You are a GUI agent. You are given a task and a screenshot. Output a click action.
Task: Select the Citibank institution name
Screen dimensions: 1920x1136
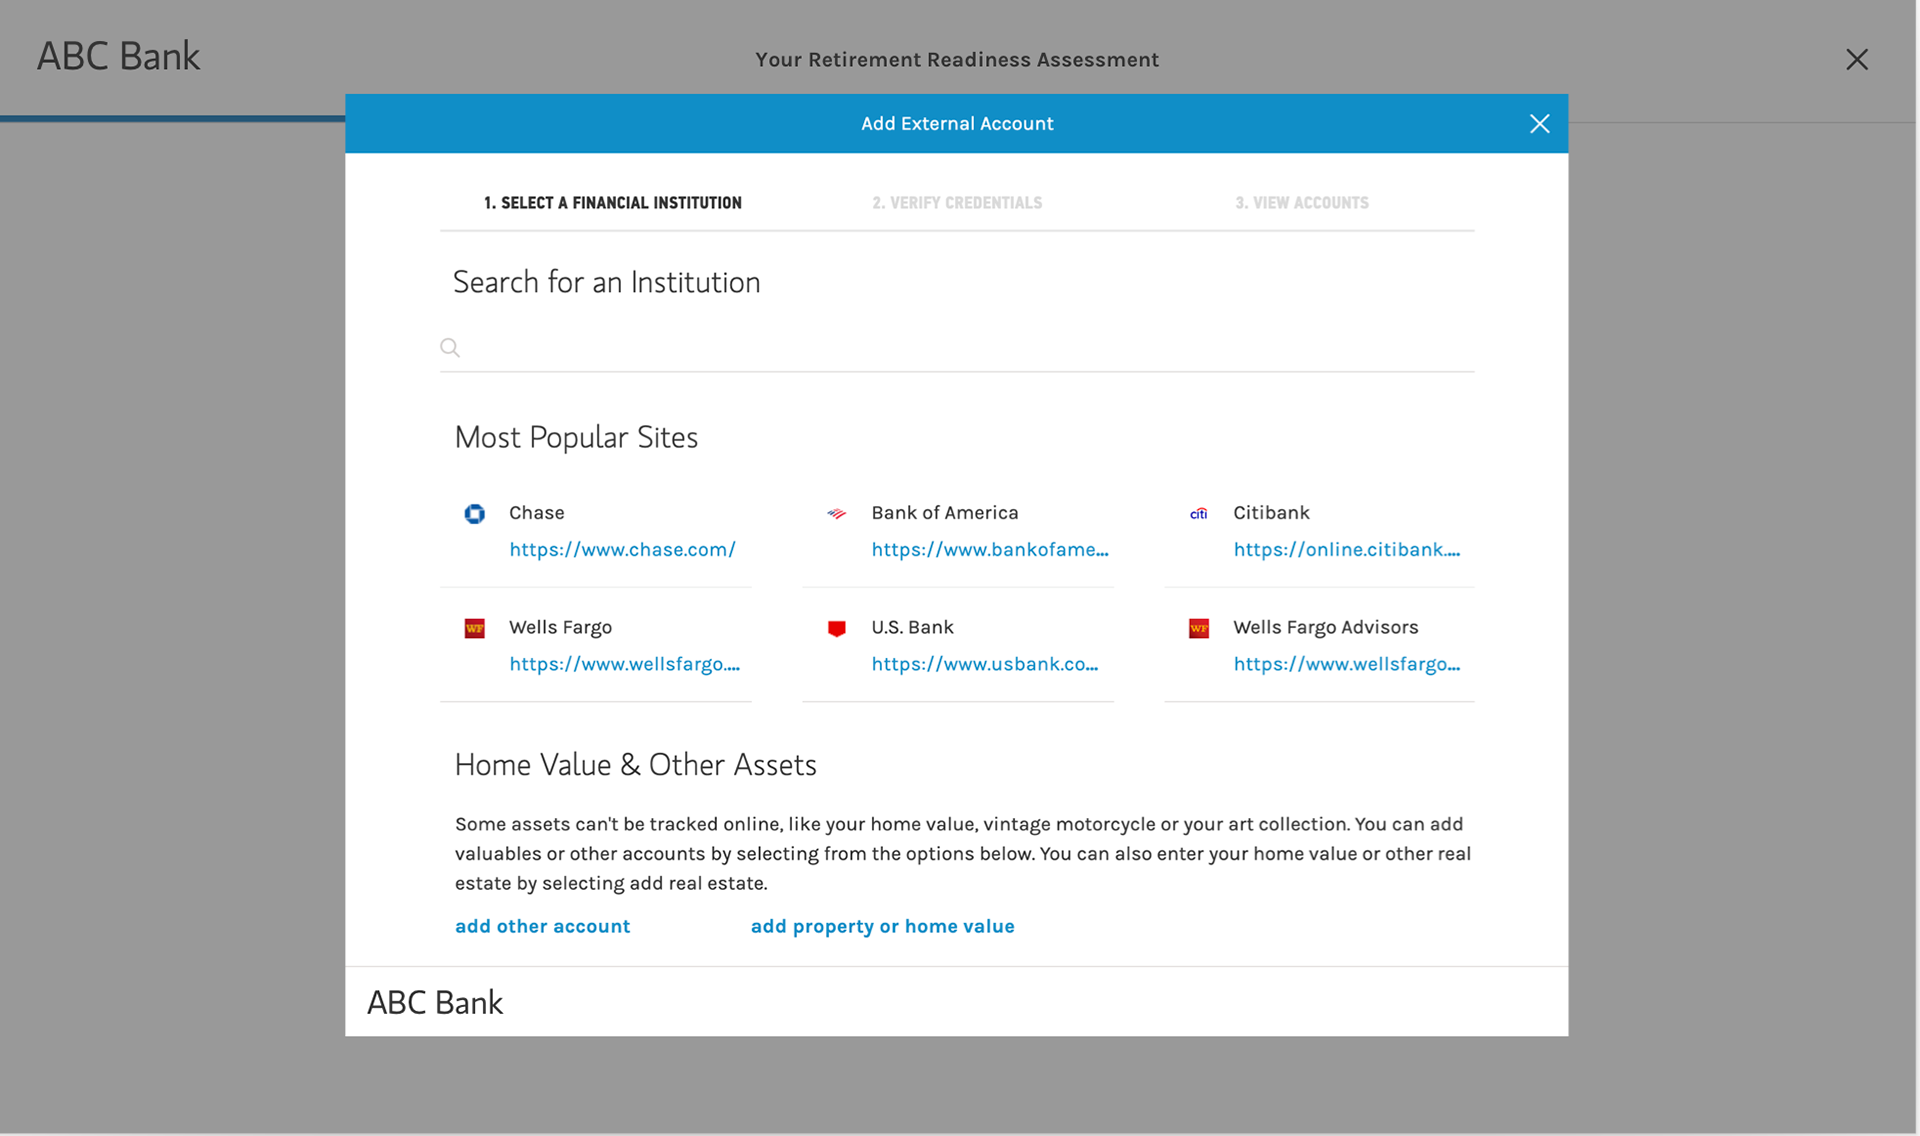coord(1271,512)
